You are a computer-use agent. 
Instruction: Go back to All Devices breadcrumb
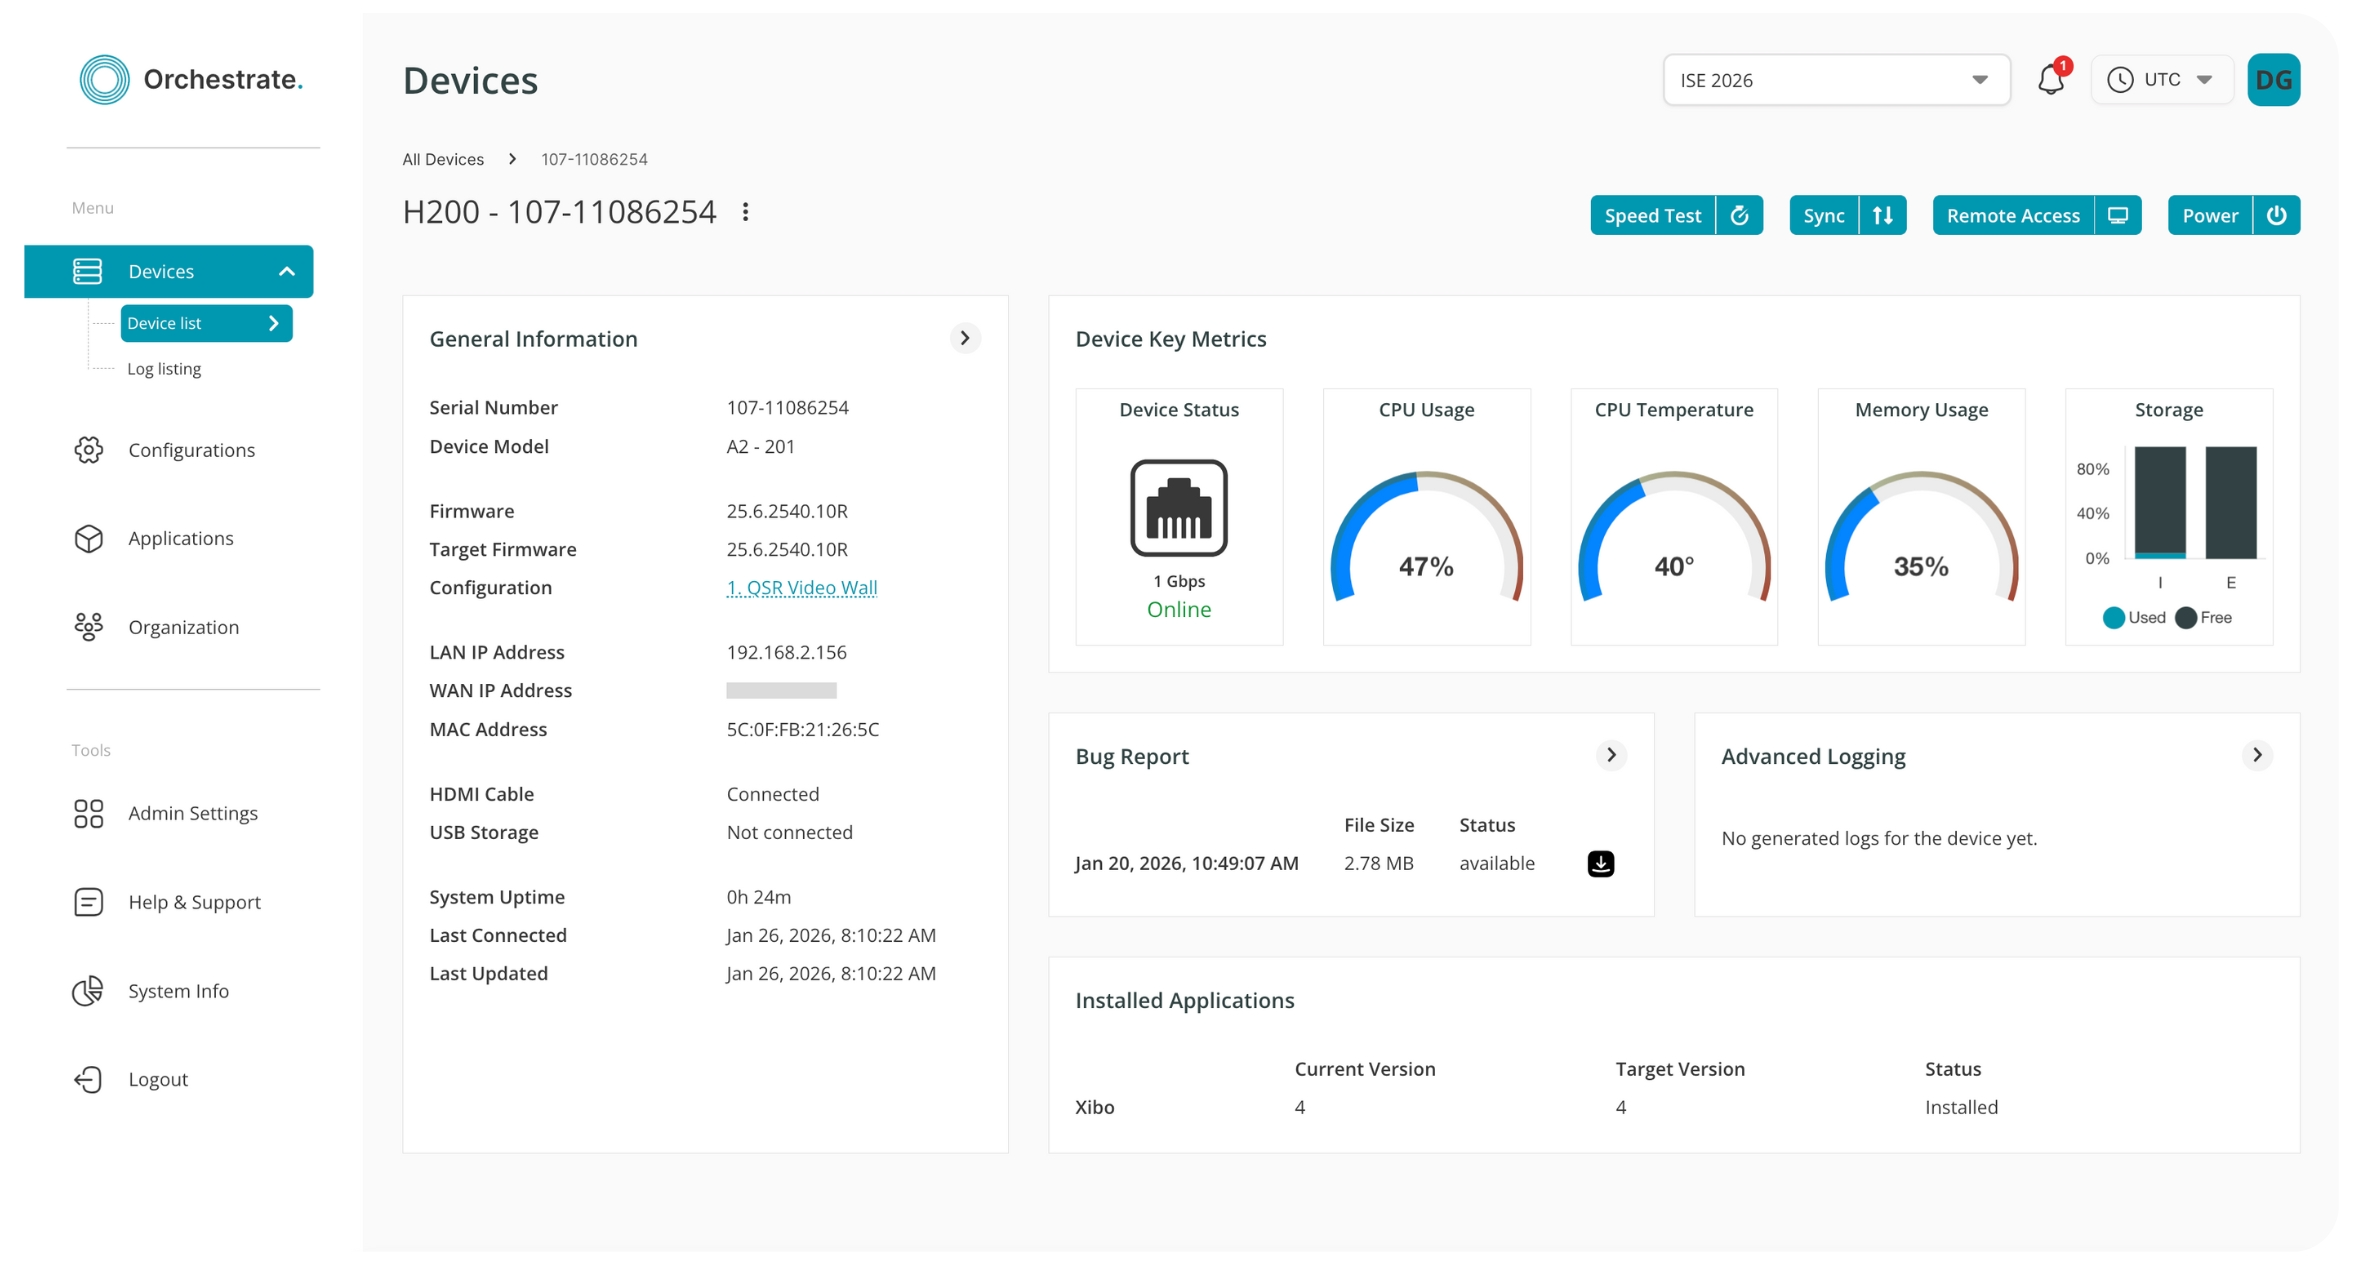[x=443, y=159]
